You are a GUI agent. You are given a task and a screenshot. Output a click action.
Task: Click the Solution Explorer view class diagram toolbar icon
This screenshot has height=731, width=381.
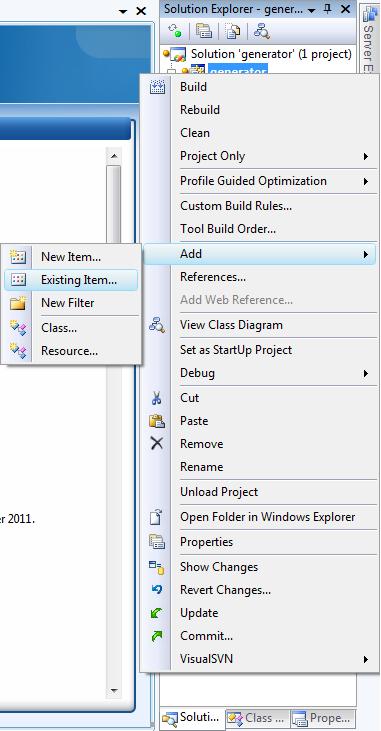tap(261, 31)
